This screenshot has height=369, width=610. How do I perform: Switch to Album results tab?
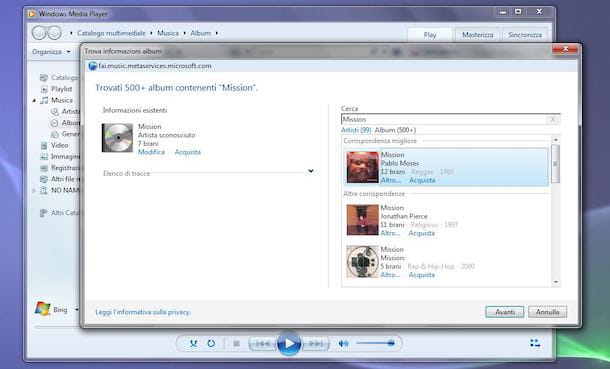pos(395,130)
